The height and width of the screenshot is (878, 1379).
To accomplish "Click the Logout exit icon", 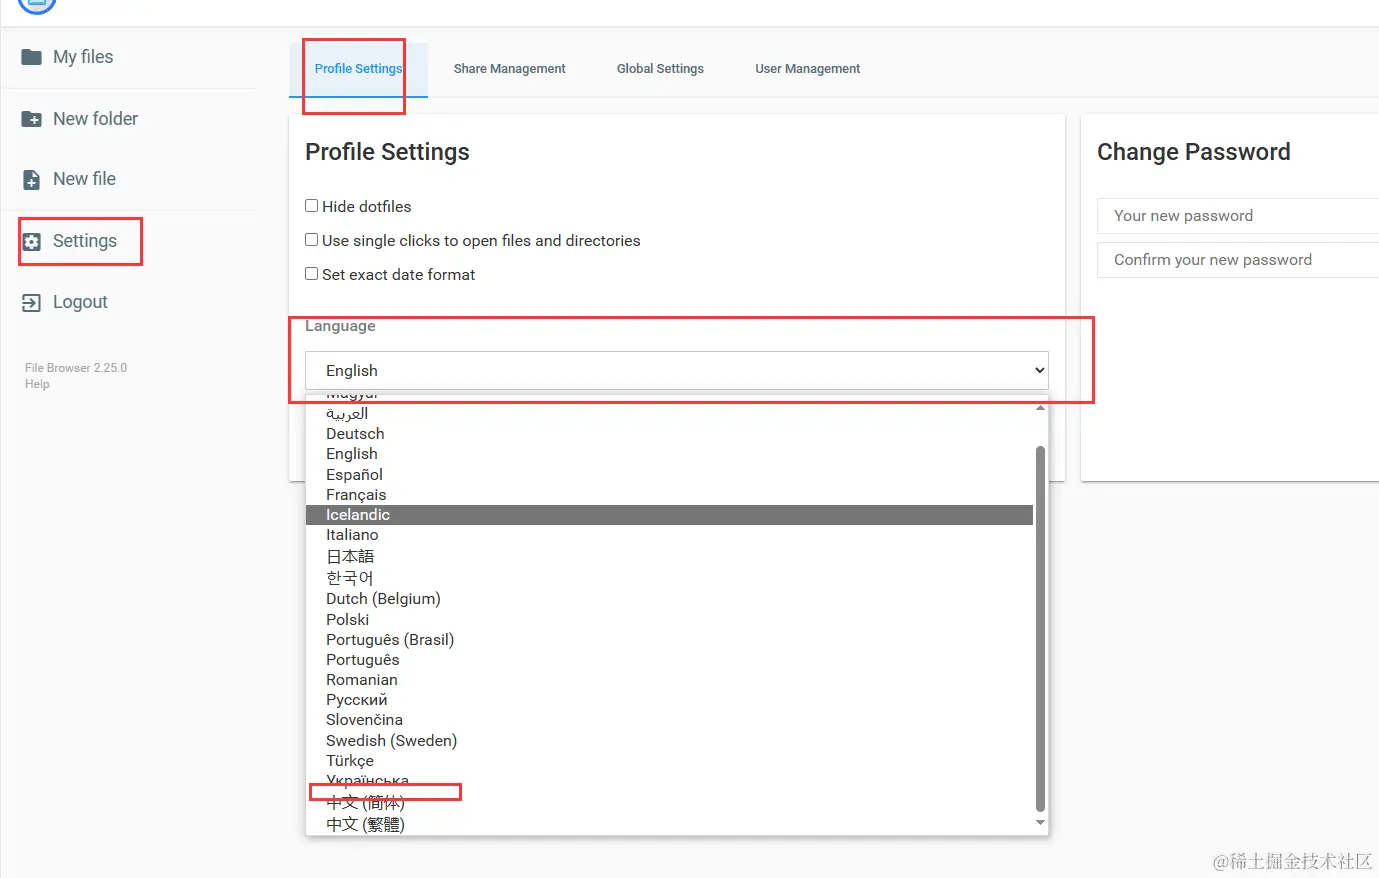I will (32, 302).
